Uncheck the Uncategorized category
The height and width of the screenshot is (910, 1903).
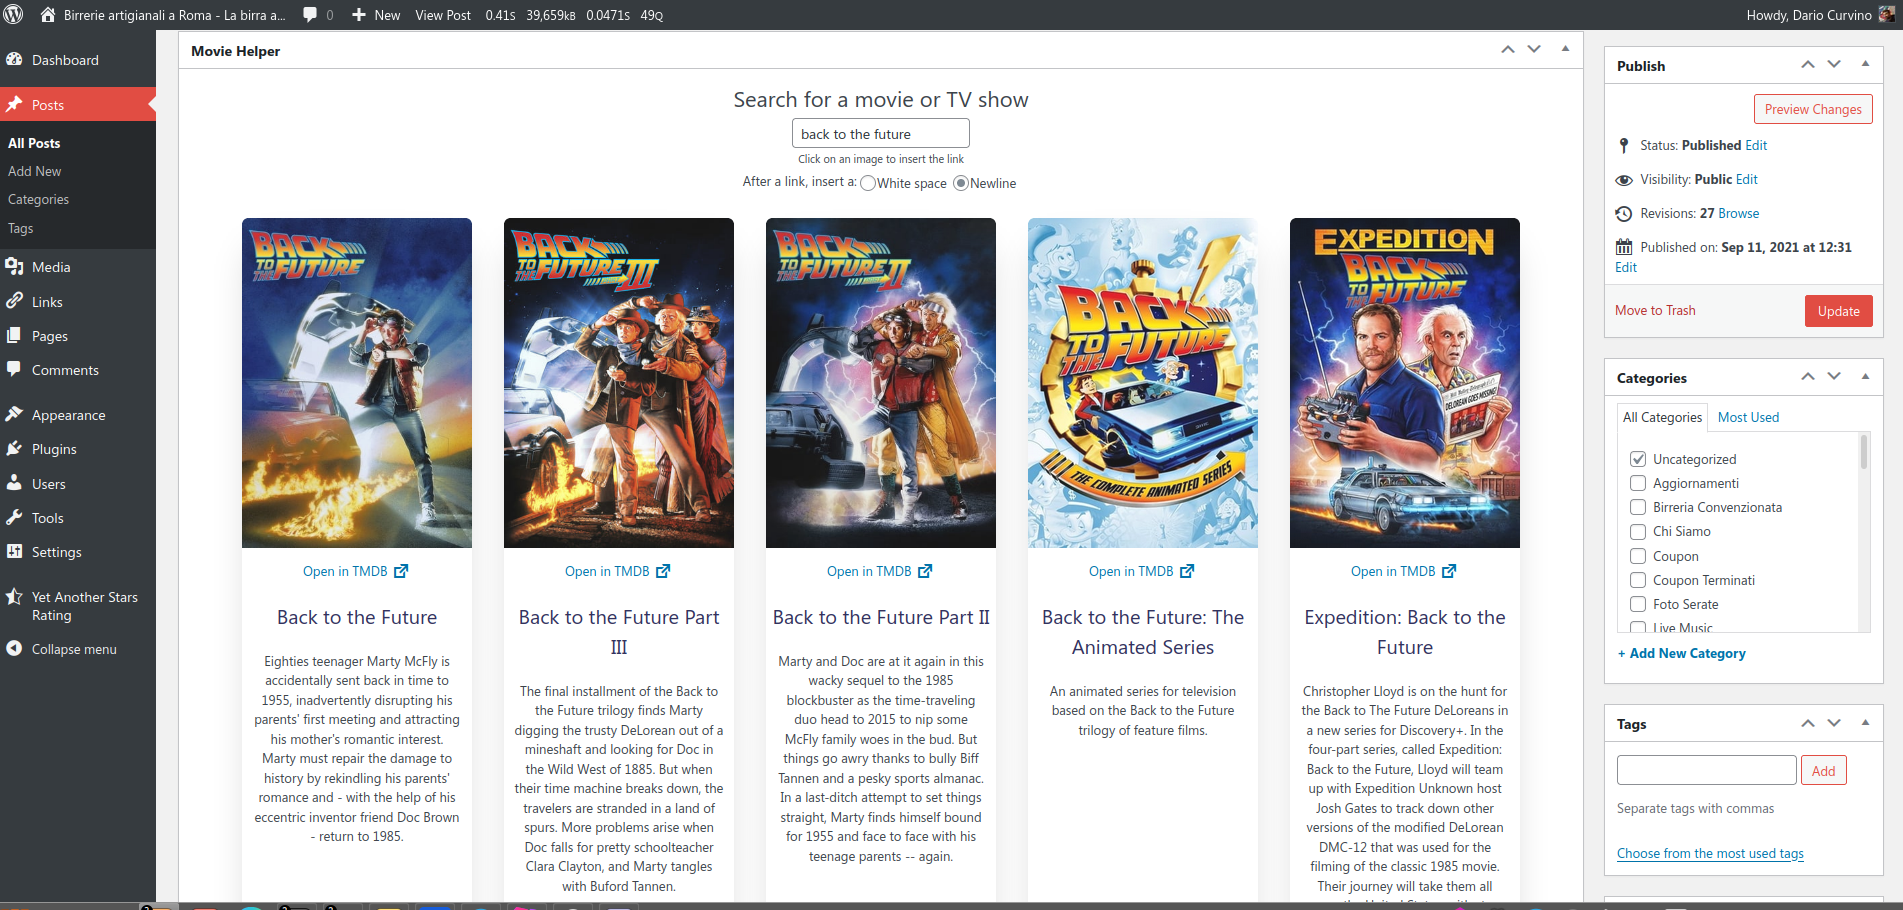1638,459
